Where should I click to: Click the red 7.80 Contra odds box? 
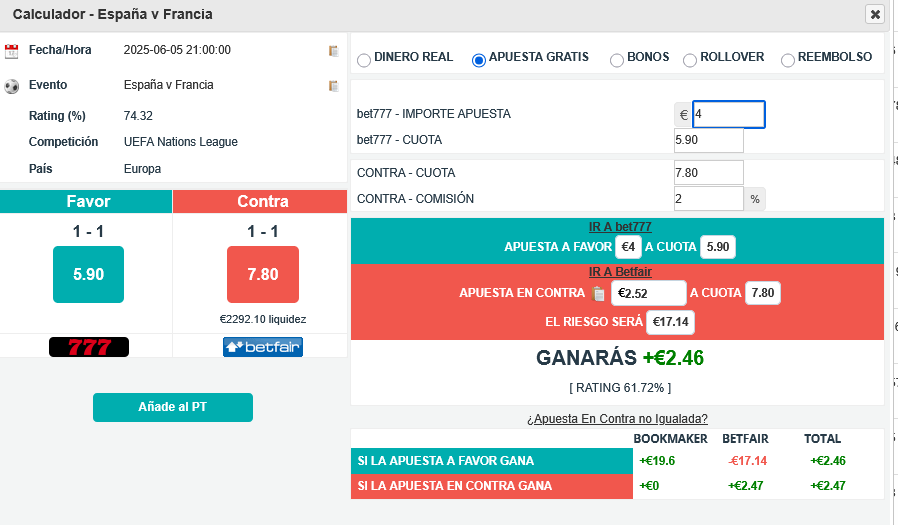click(x=263, y=274)
